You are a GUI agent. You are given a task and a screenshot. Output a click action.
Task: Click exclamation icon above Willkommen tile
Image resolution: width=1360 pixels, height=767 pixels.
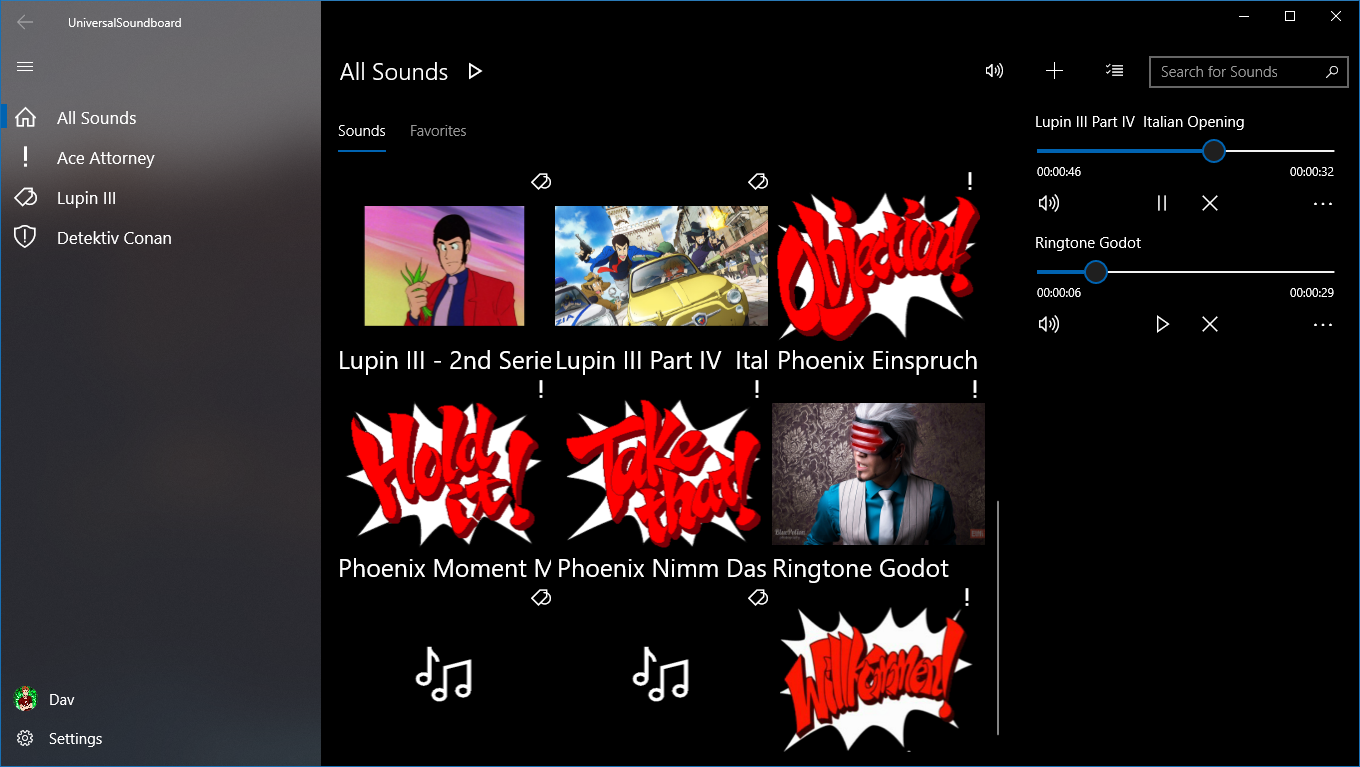pos(967,597)
